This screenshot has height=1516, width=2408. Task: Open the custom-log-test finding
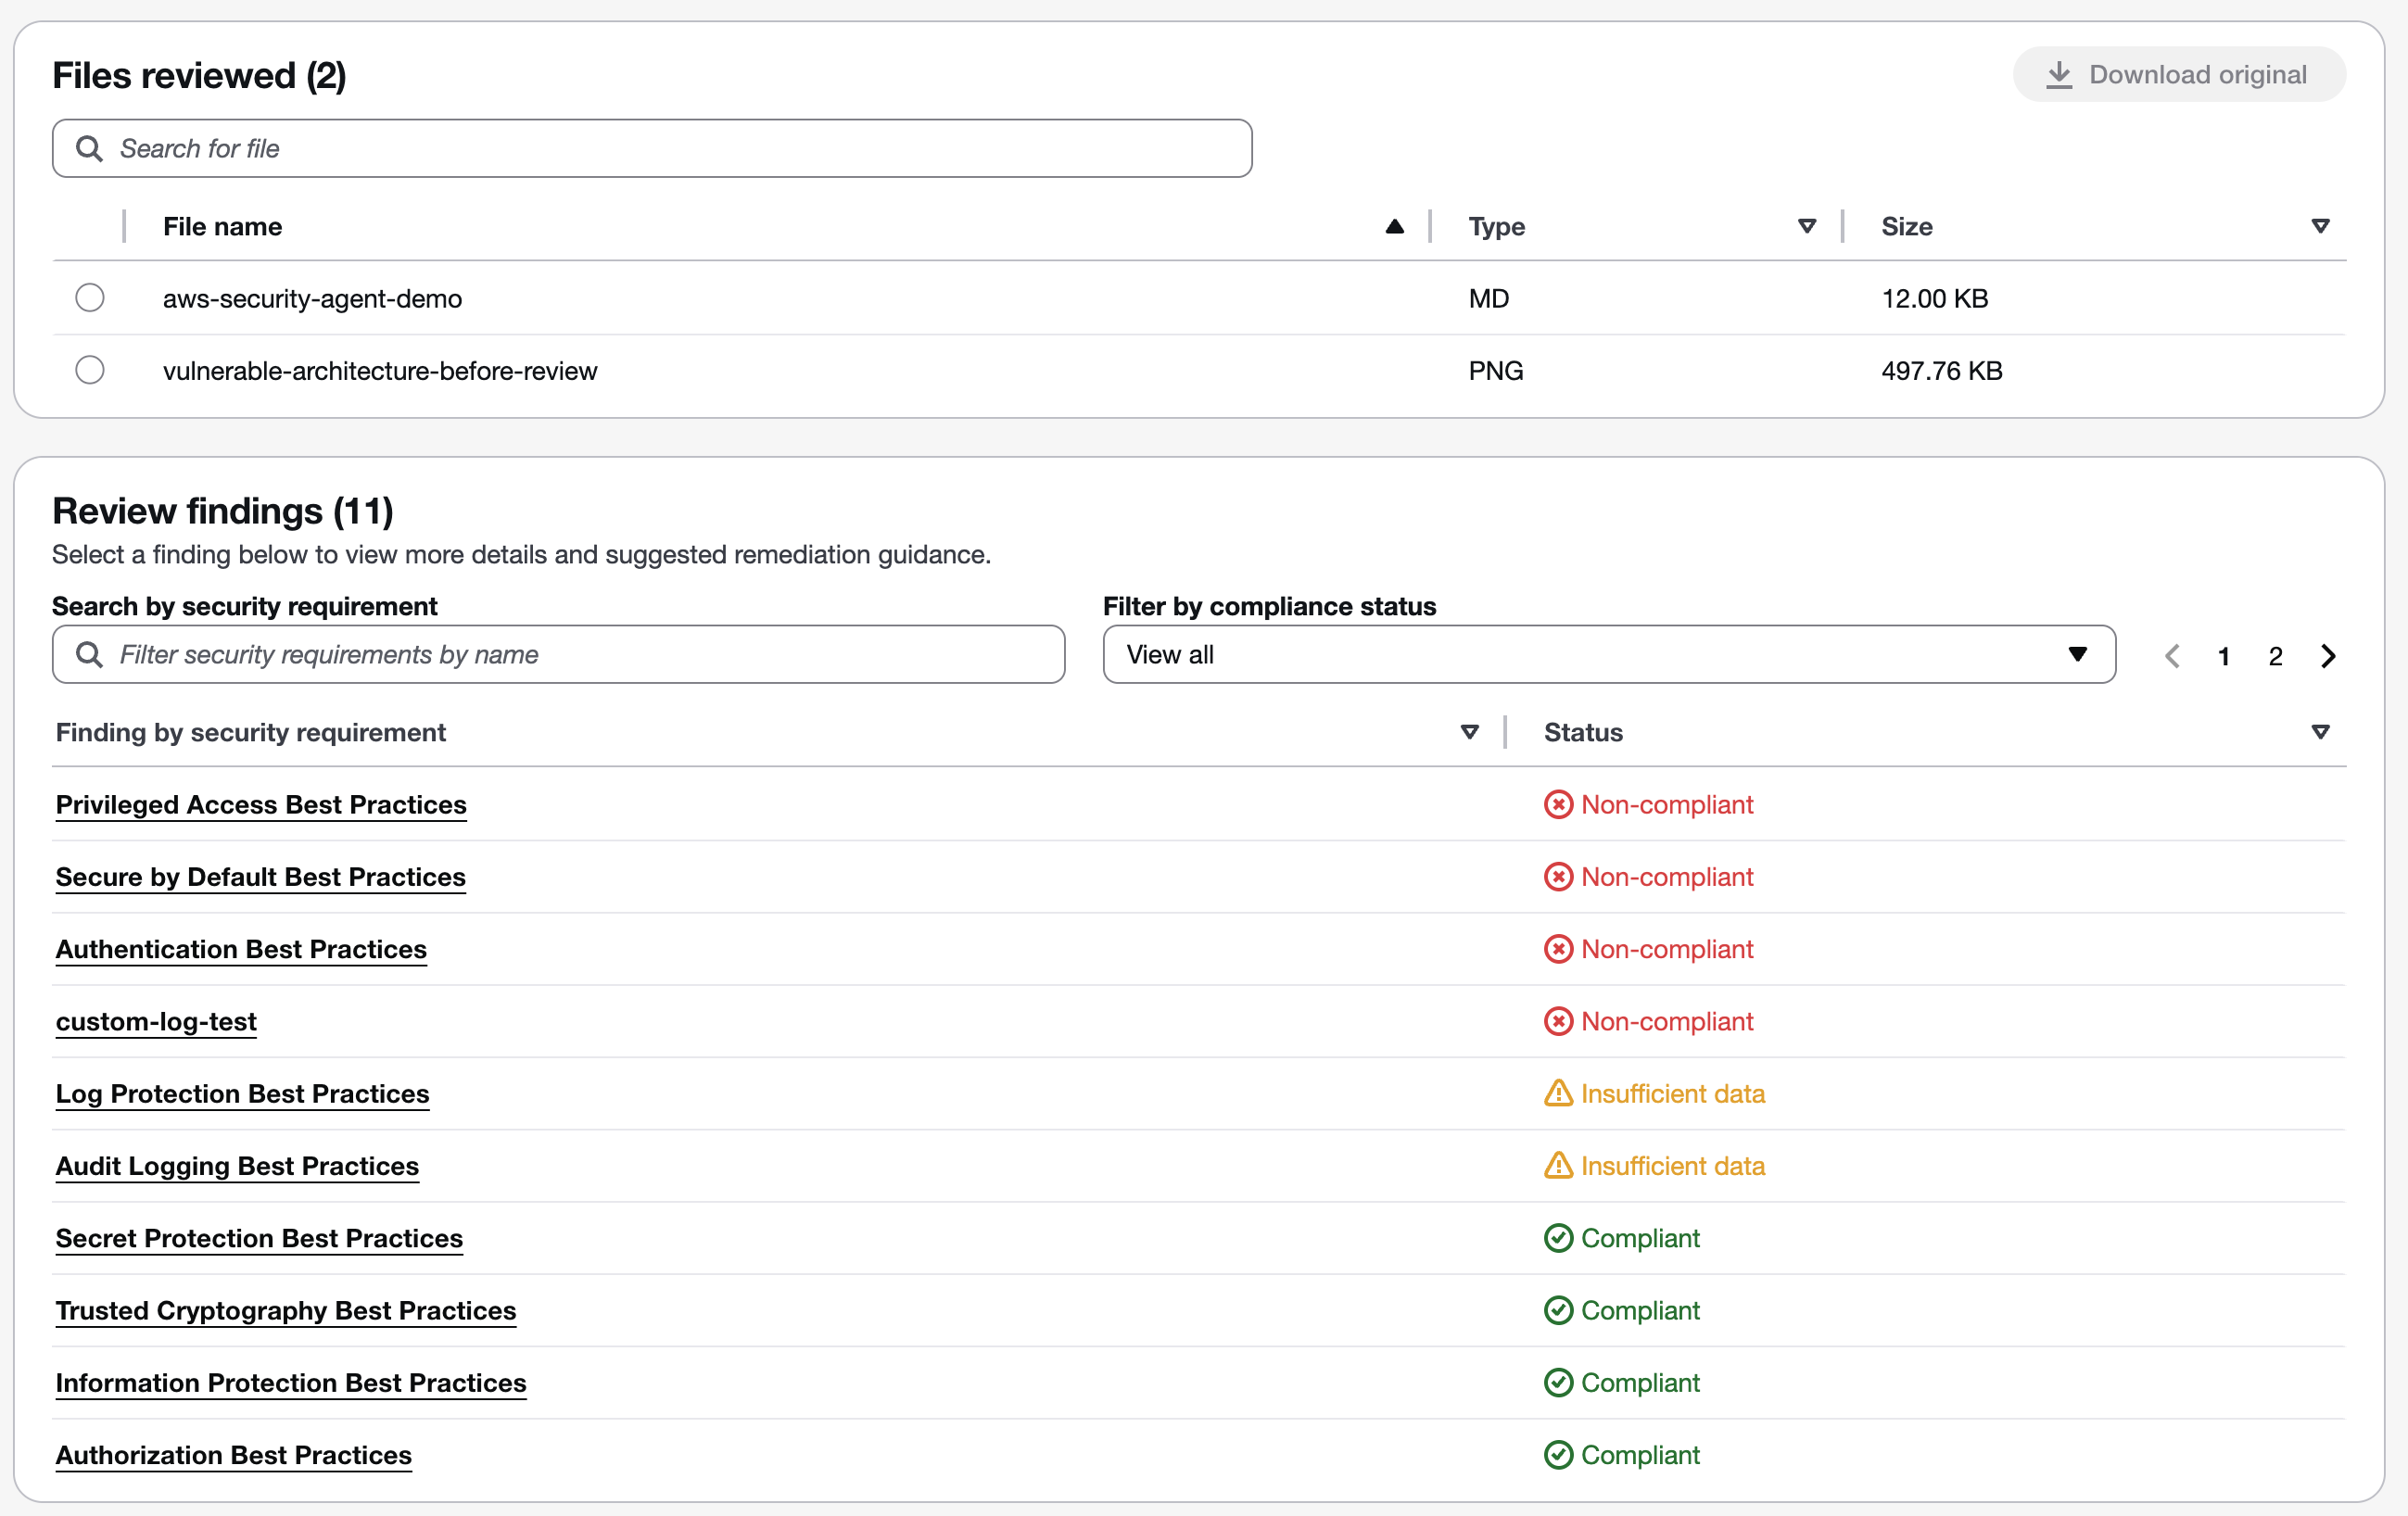[156, 1022]
